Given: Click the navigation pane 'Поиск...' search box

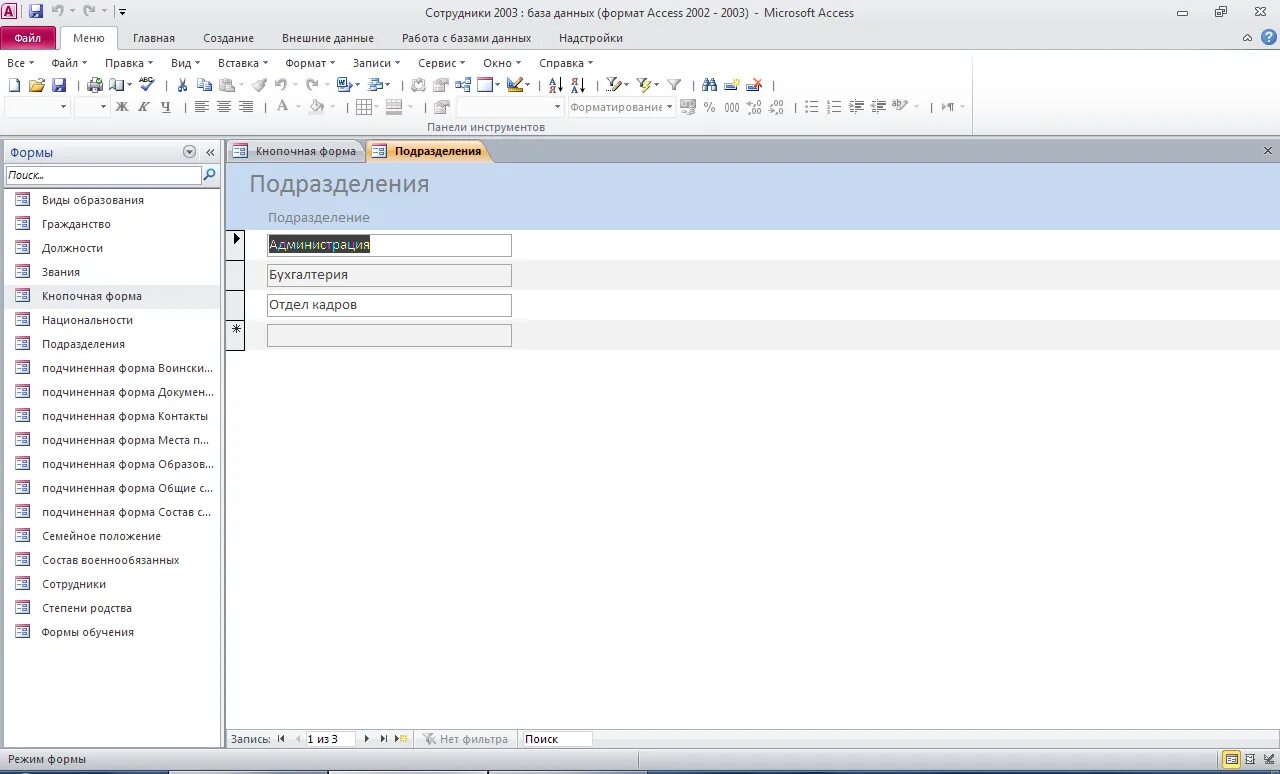Looking at the screenshot, I should point(104,175).
